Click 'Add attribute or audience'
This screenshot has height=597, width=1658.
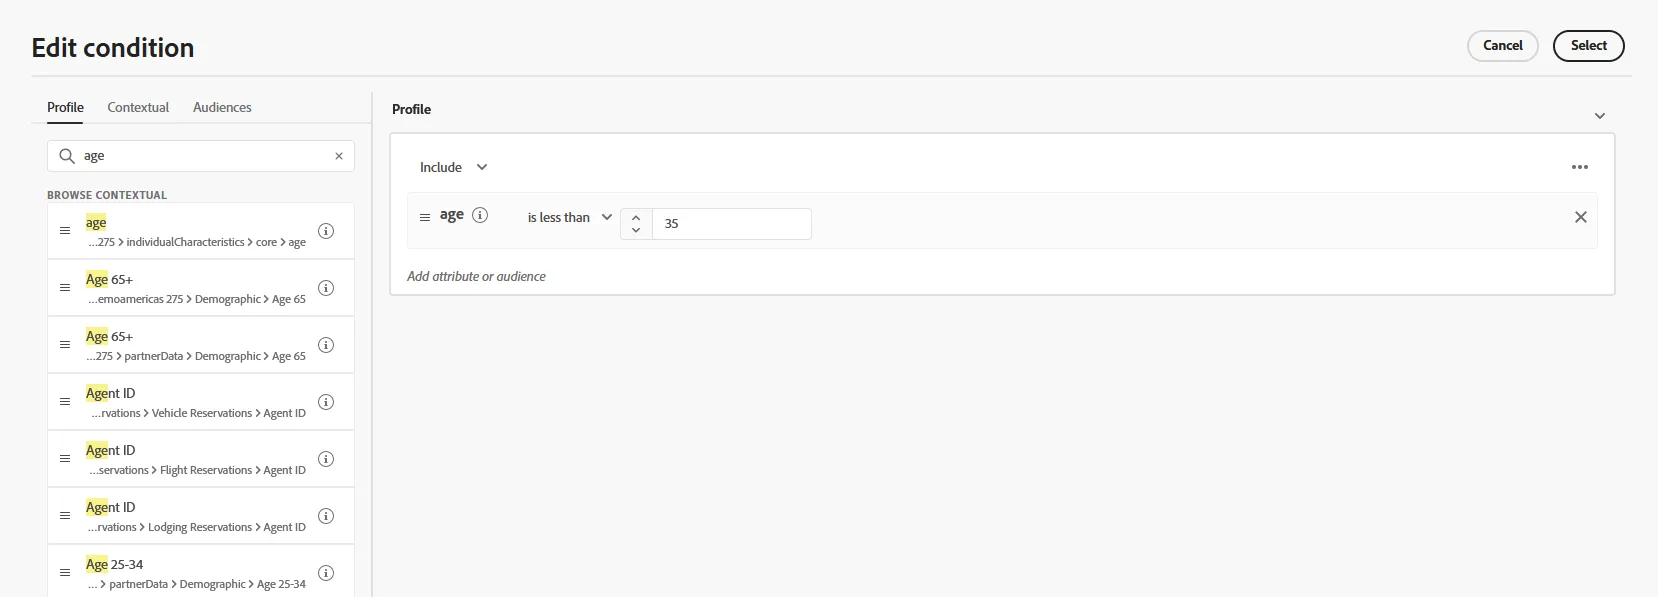(476, 276)
